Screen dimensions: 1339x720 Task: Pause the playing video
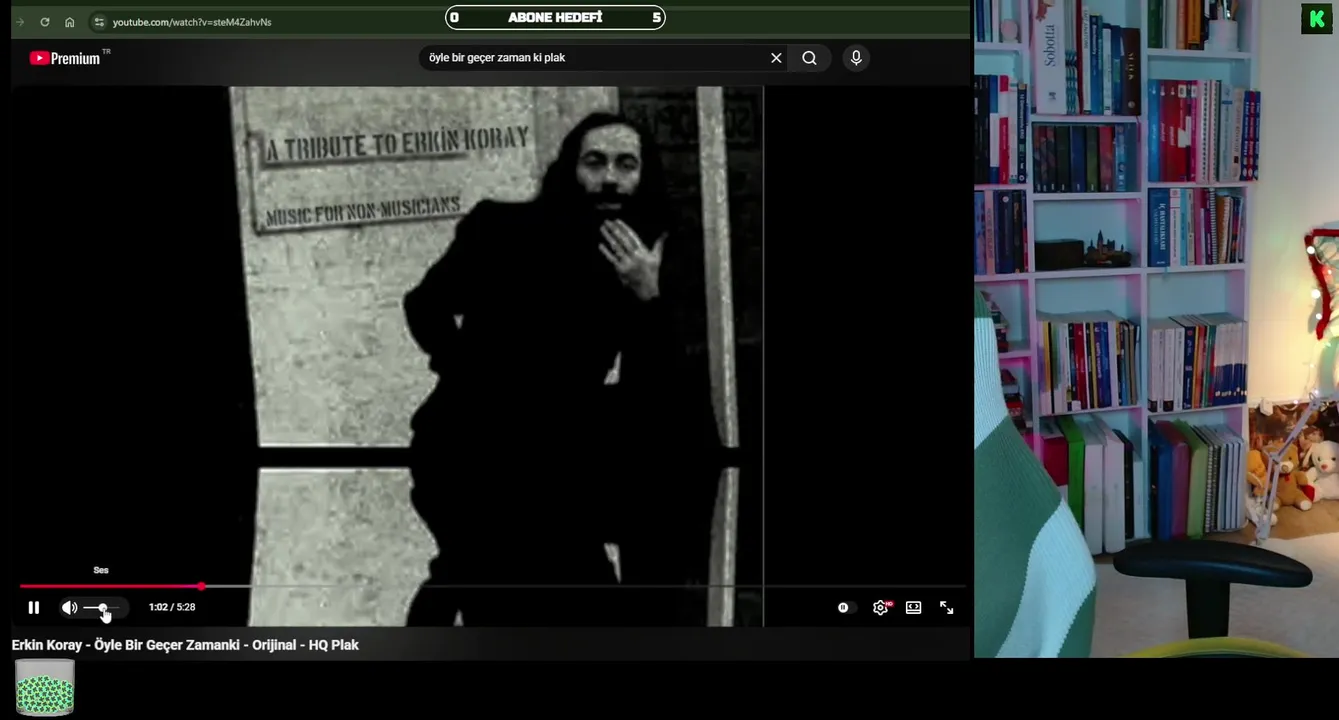[34, 607]
